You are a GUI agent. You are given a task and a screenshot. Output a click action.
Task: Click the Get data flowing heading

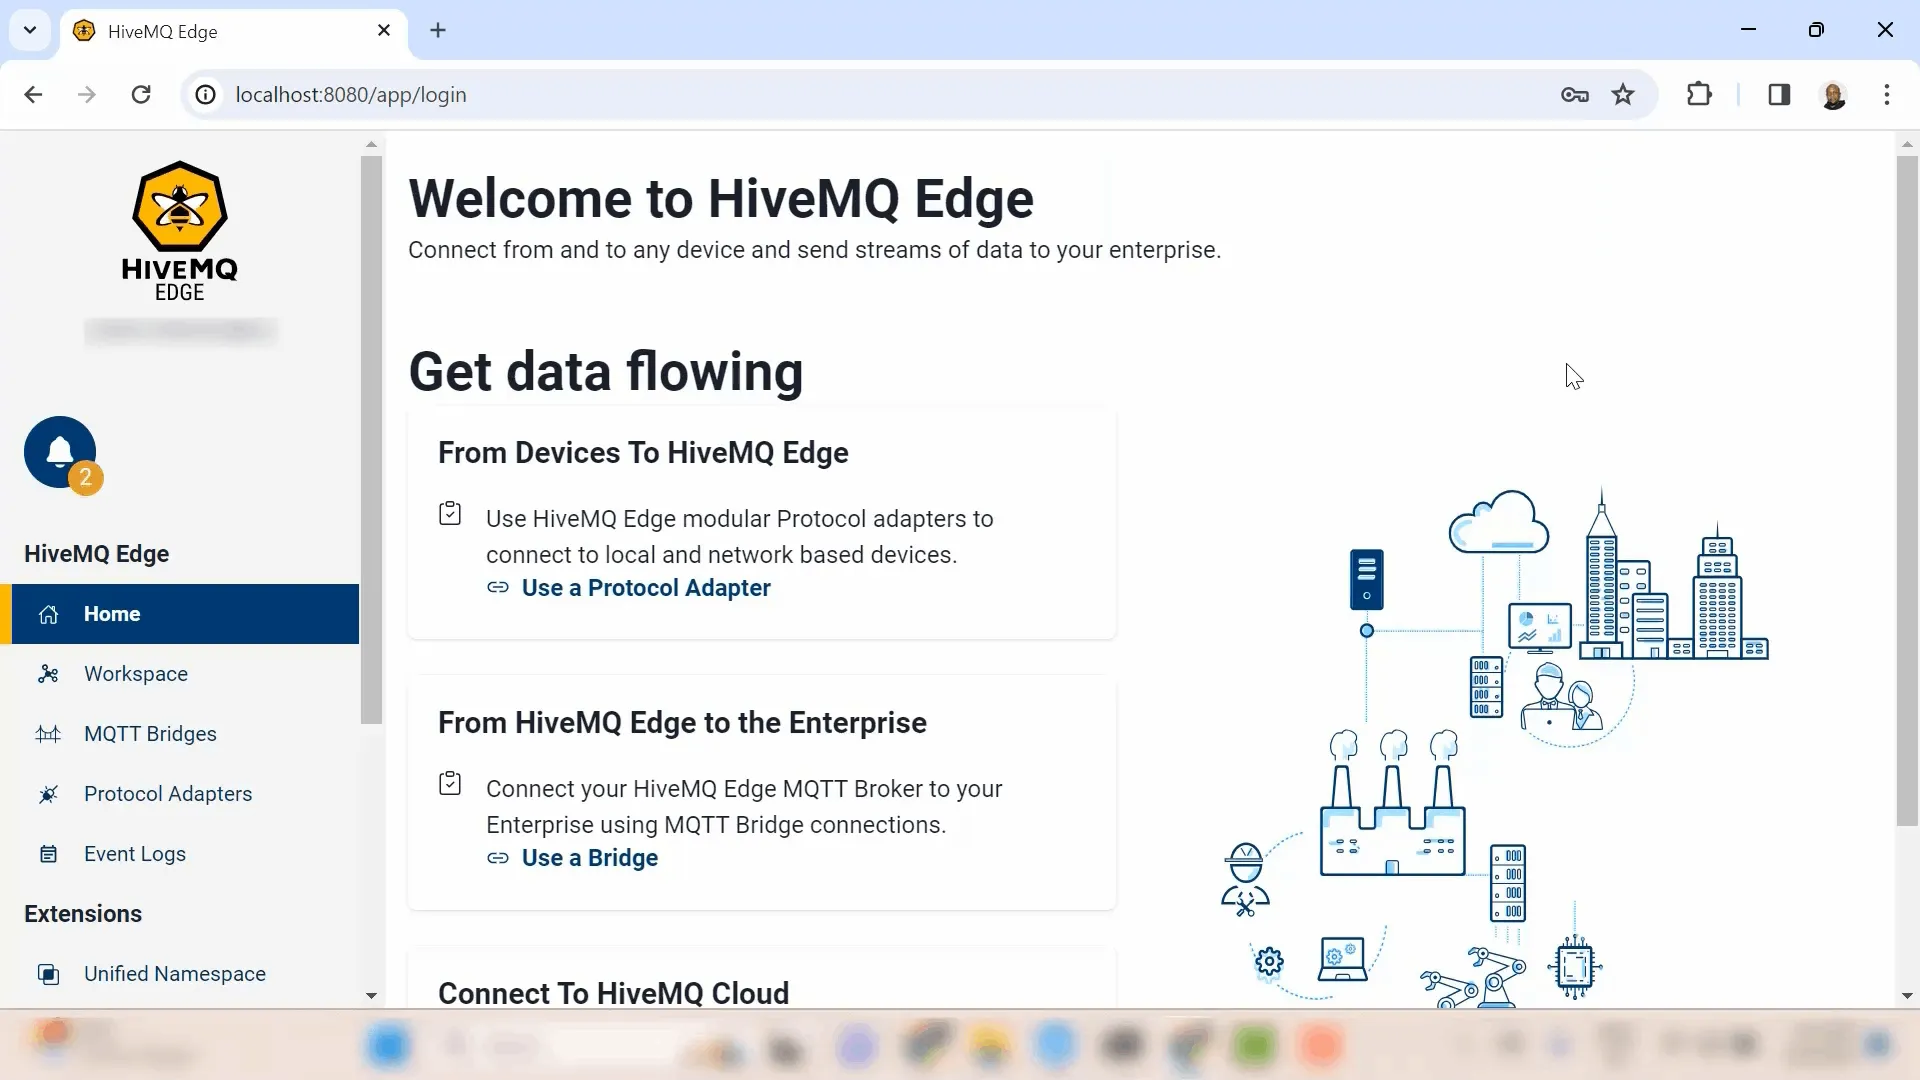pyautogui.click(x=606, y=371)
